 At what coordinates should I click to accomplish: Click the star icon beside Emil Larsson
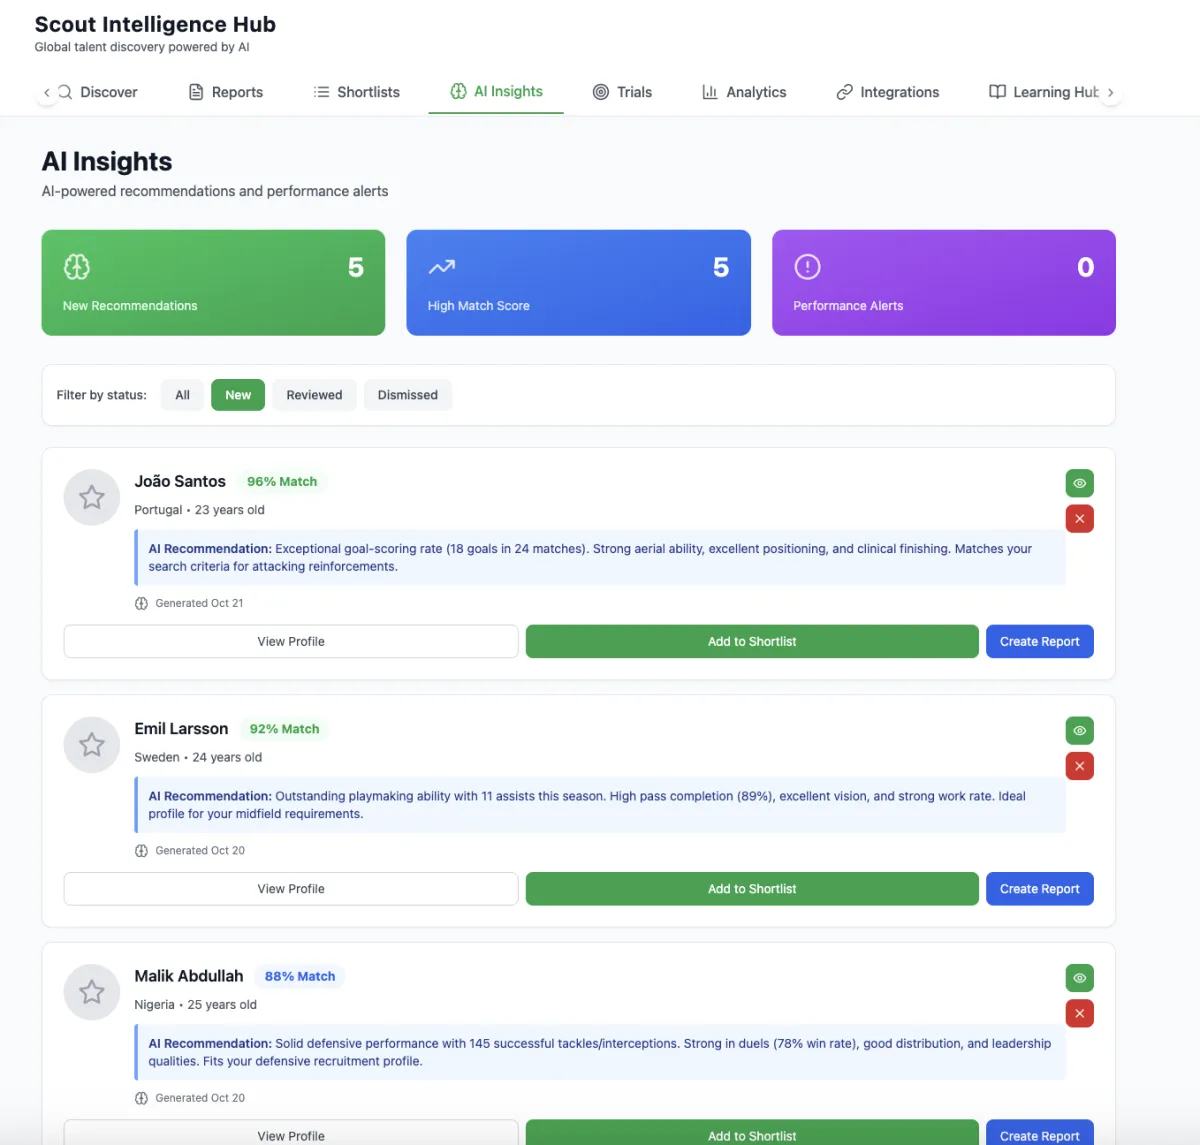pyautogui.click(x=92, y=744)
